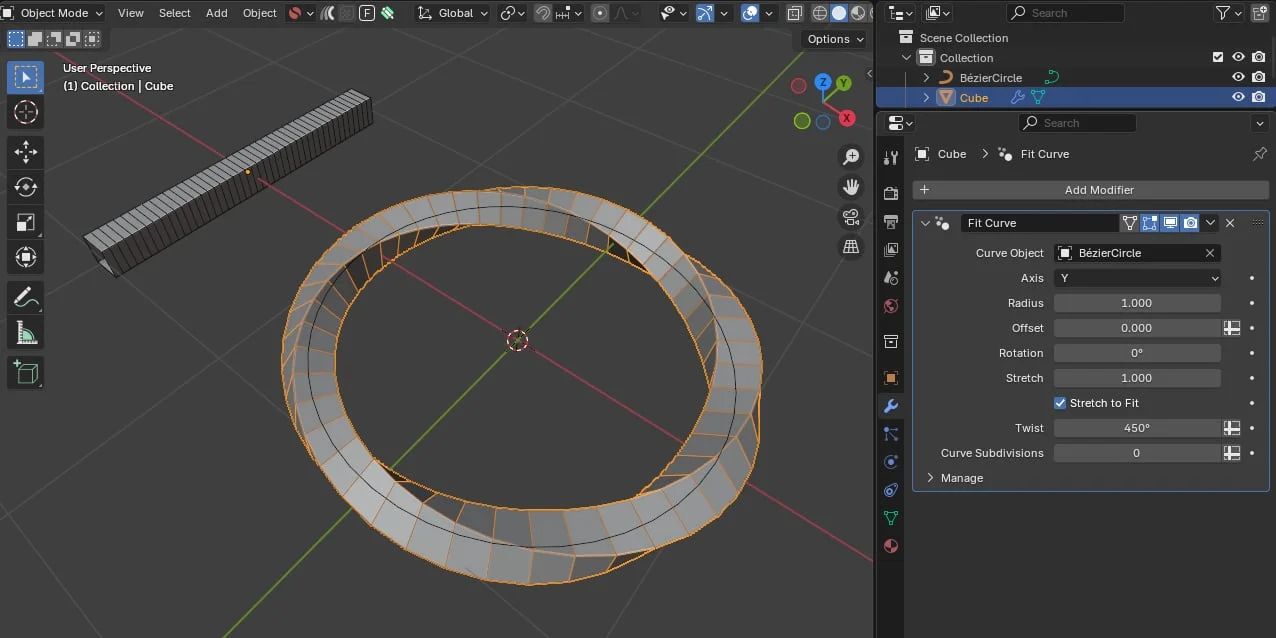Open the Axis dropdown set to Y

pyautogui.click(x=1137, y=278)
